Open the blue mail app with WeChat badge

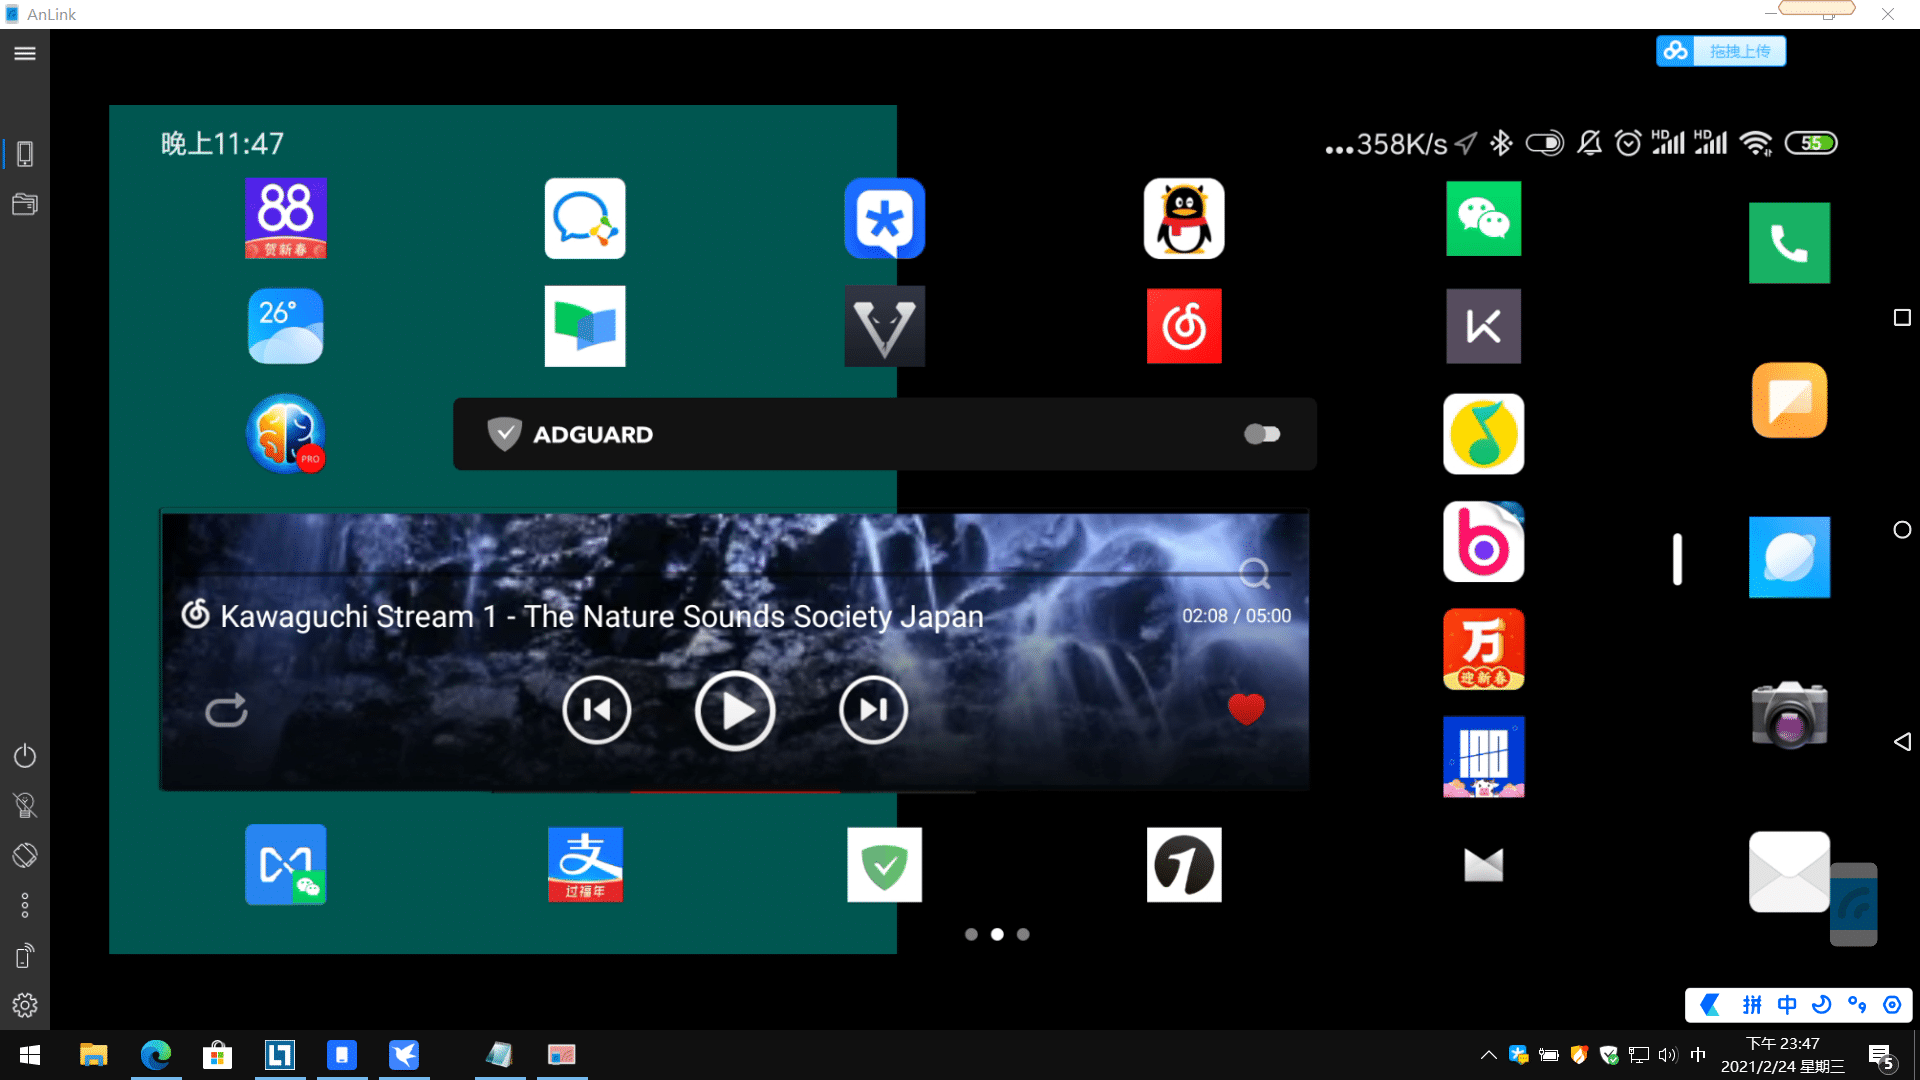click(x=286, y=865)
